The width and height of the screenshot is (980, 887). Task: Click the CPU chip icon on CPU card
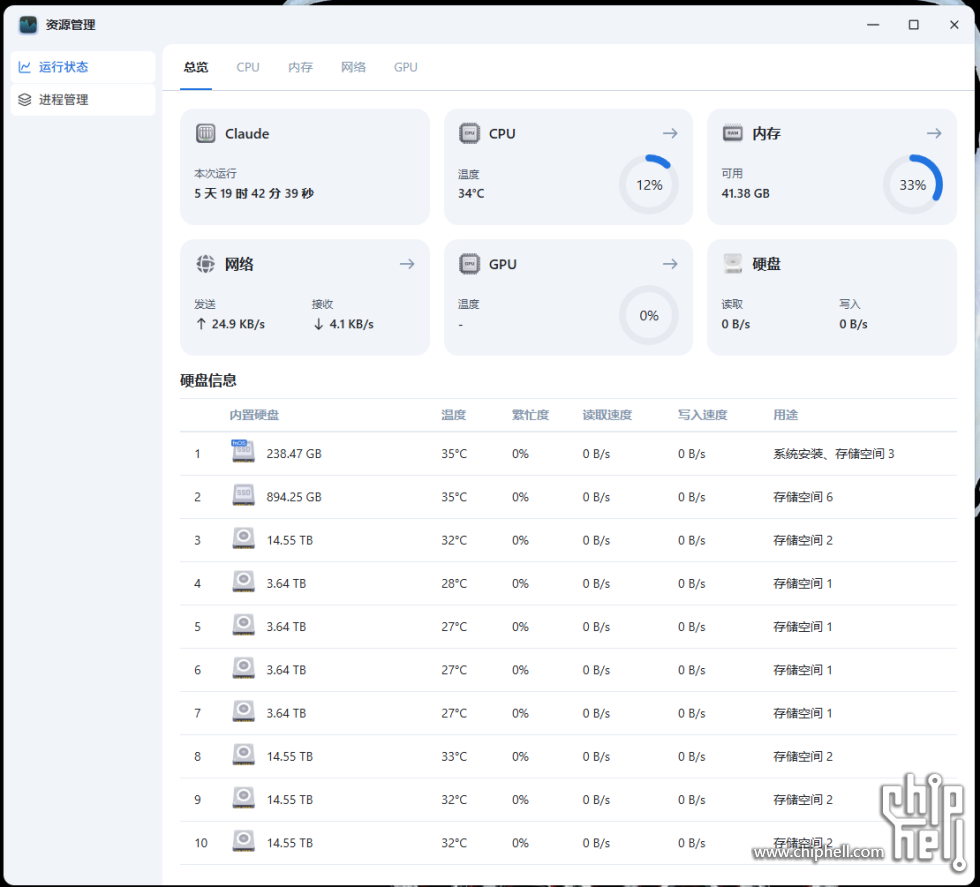[x=470, y=133]
